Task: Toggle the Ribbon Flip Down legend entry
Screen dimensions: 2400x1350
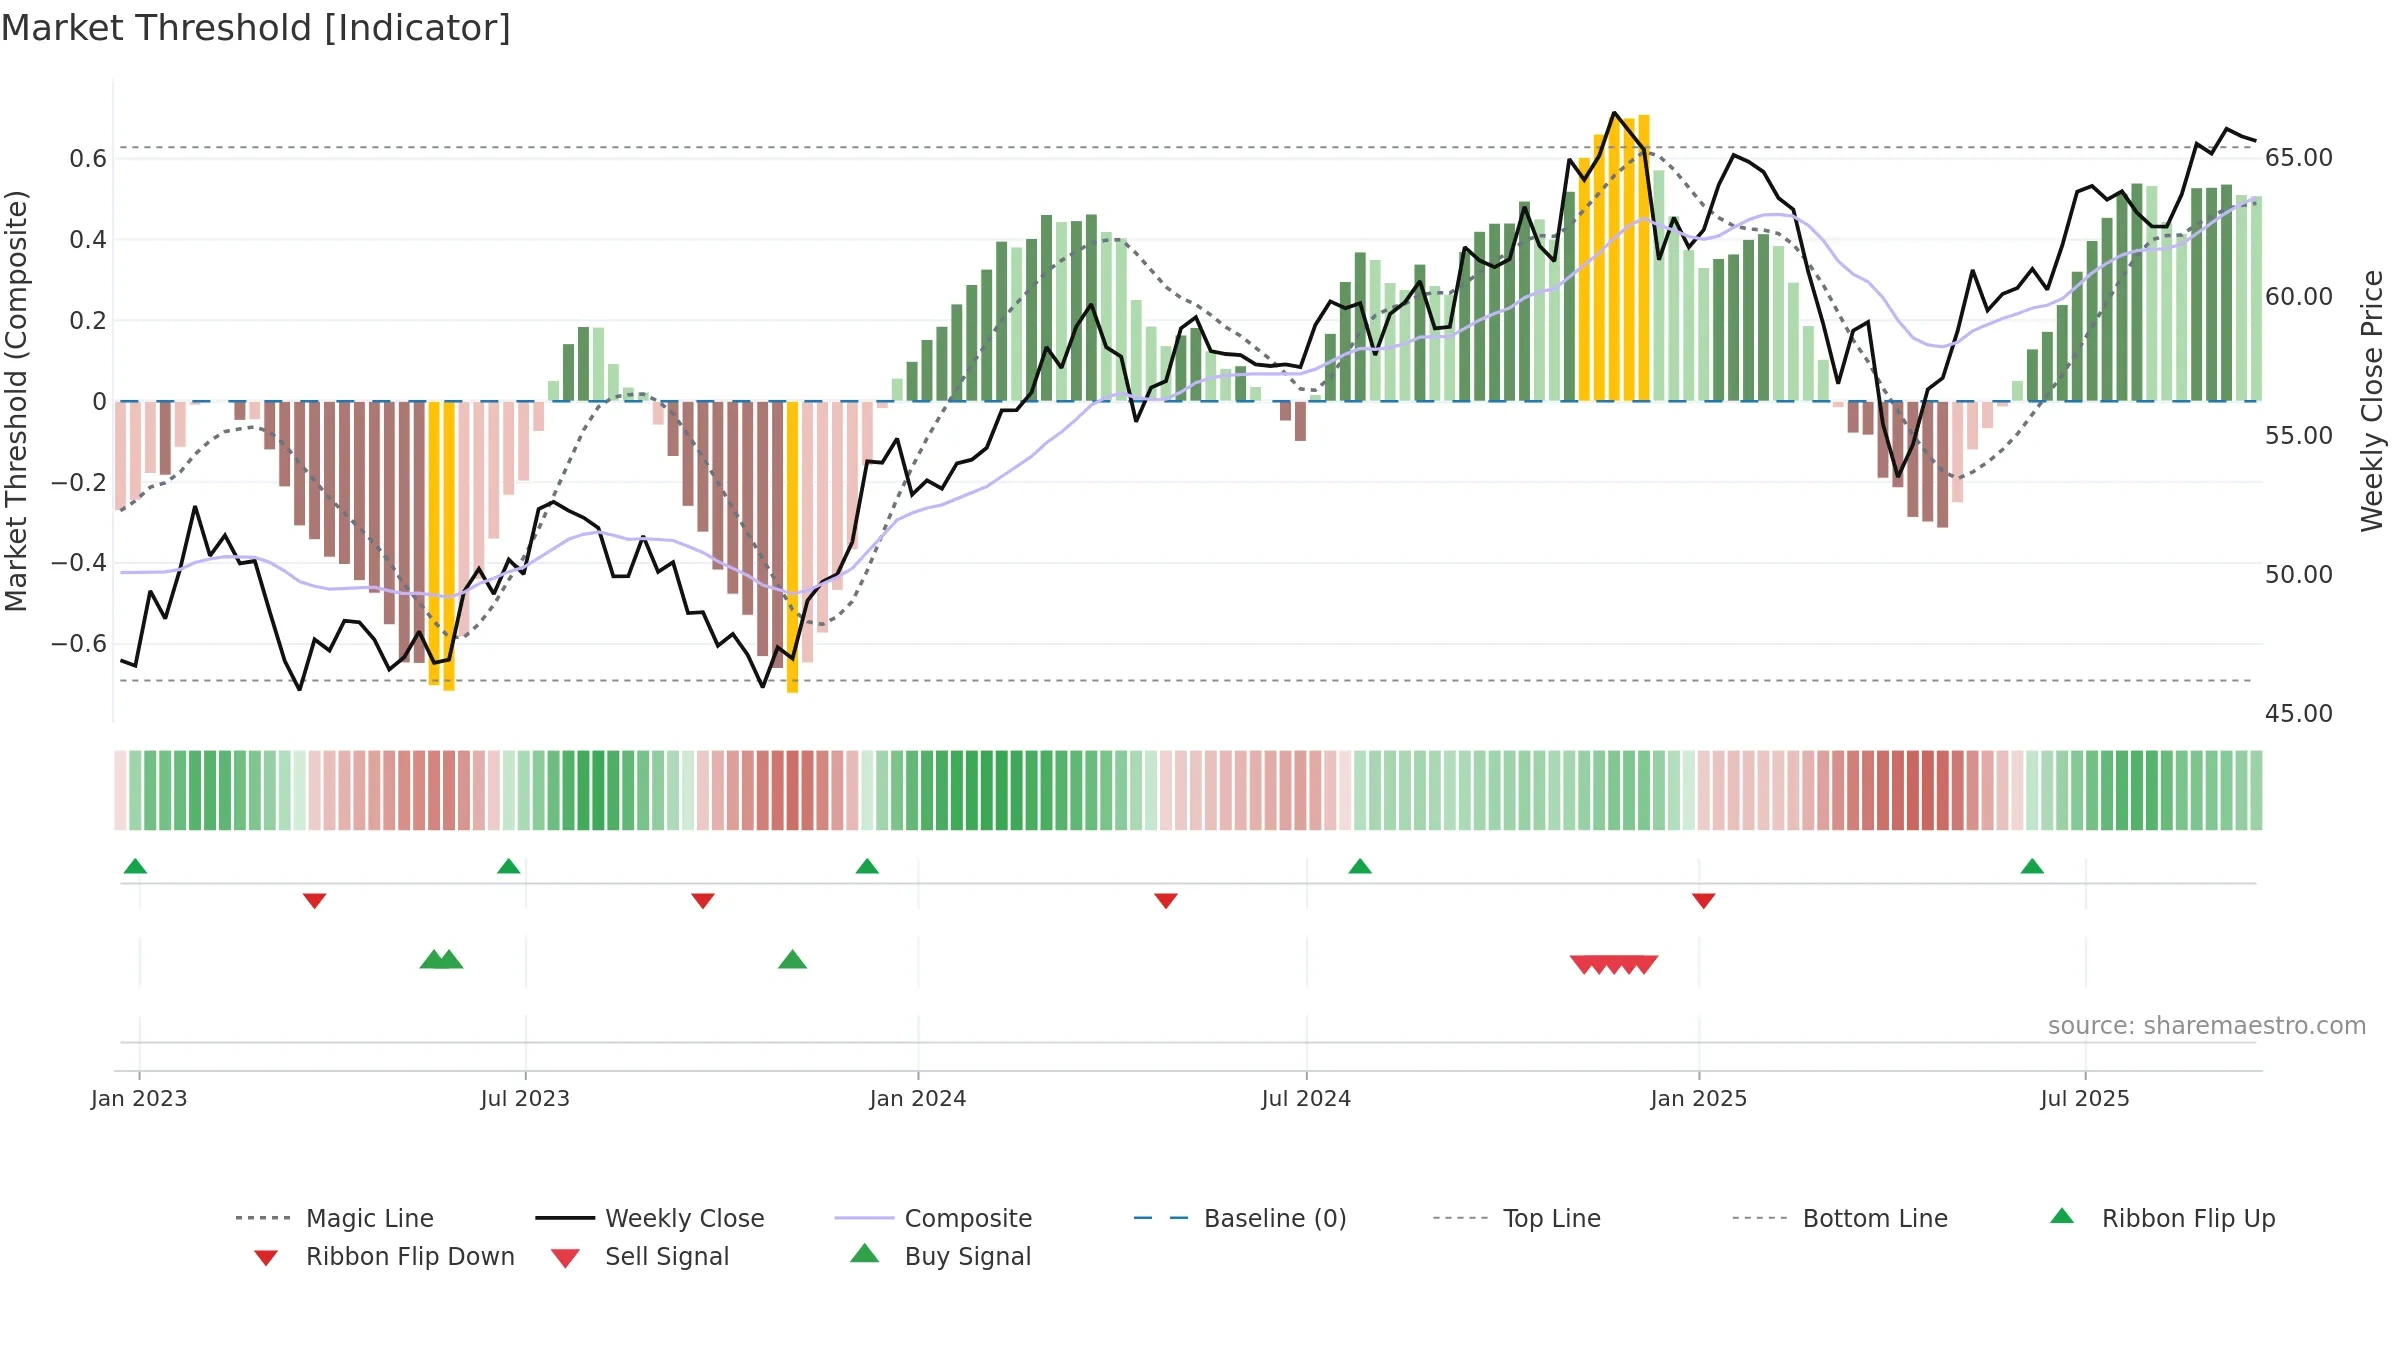Action: 383,1256
